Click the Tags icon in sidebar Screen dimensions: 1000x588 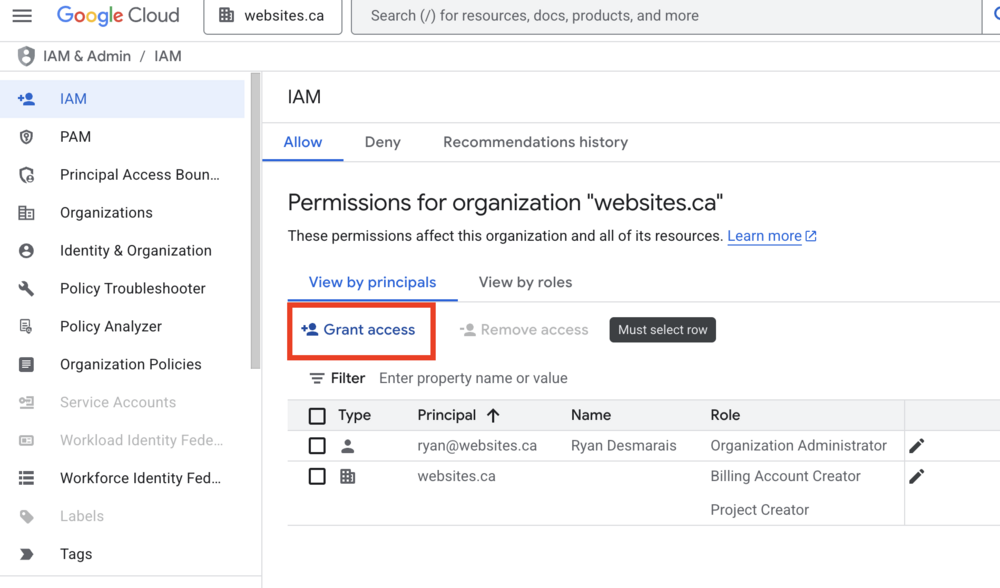click(27, 554)
